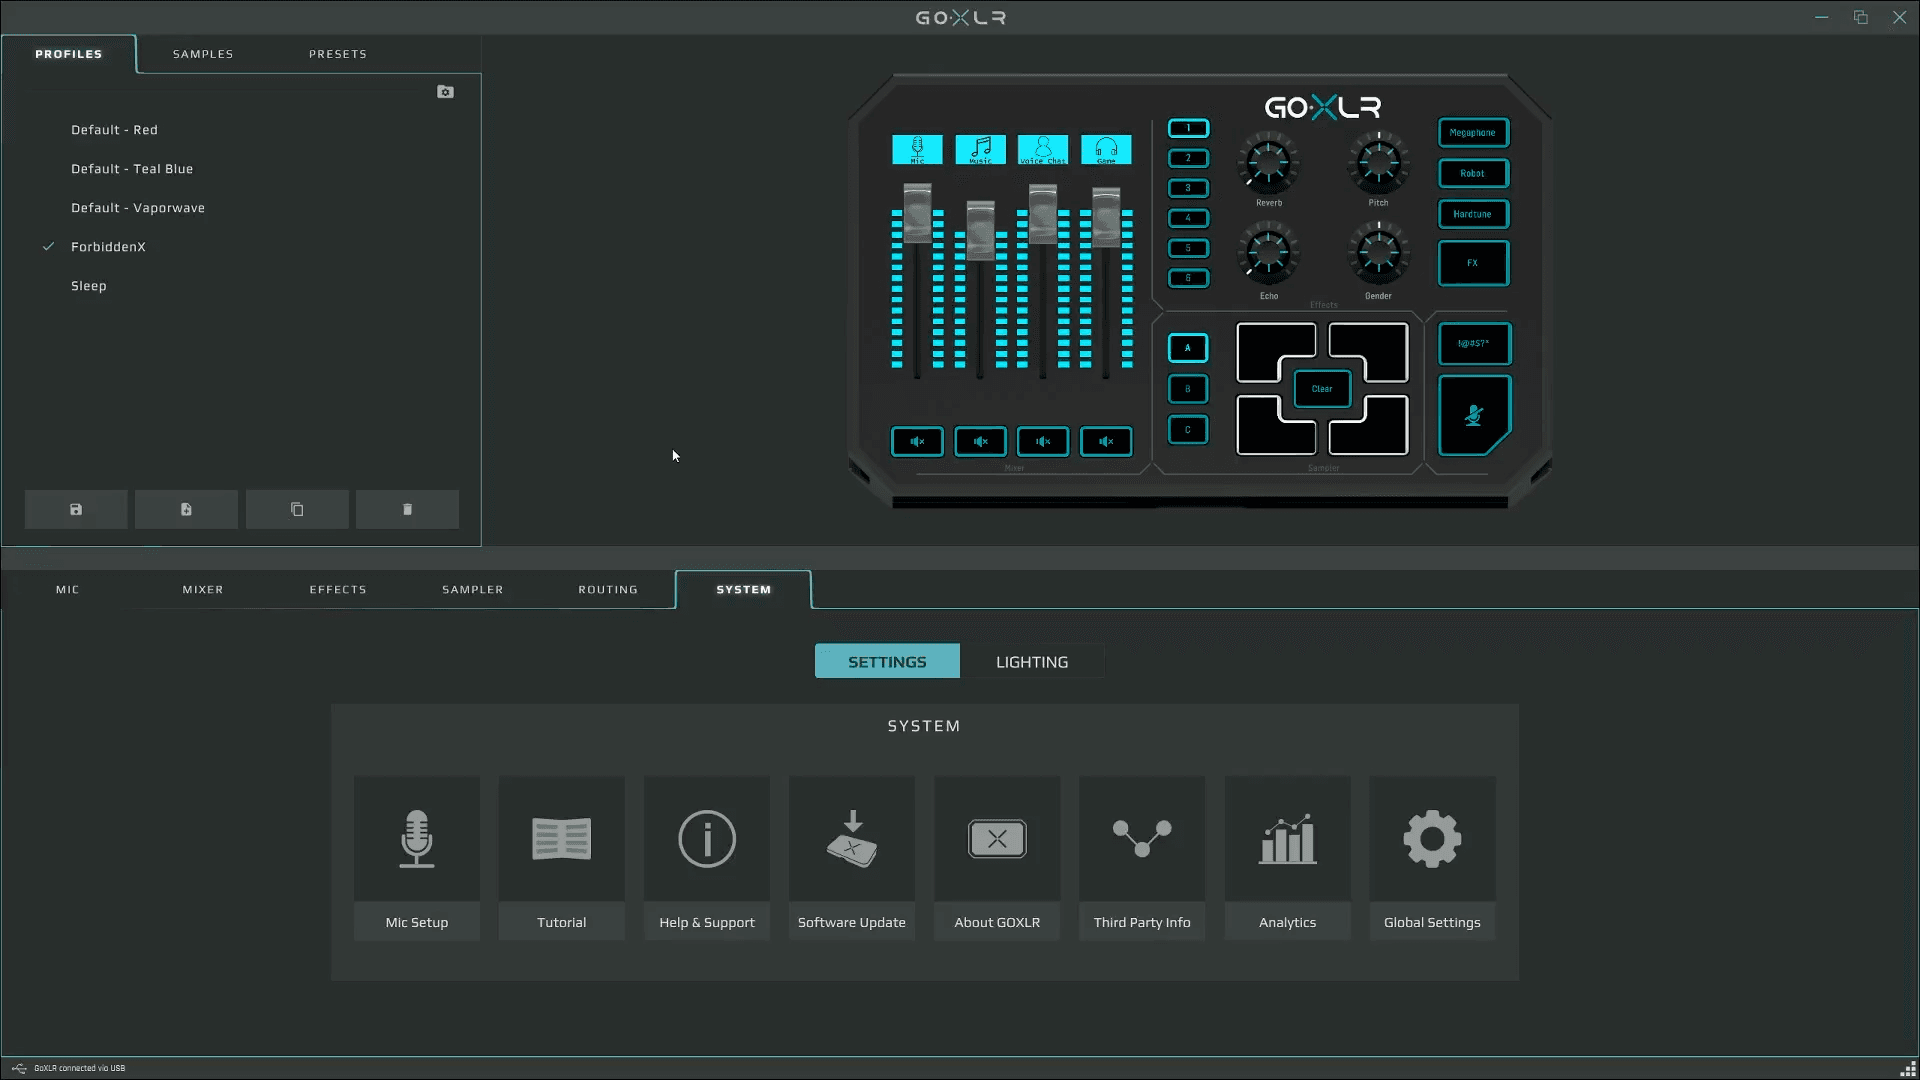Select the System tab
This screenshot has width=1920, height=1080.
[744, 590]
